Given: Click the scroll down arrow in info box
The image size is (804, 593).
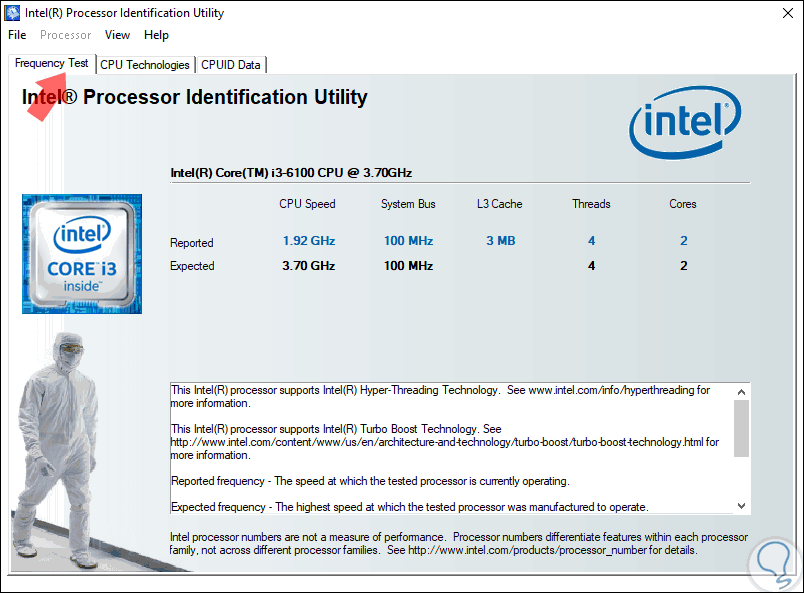Looking at the screenshot, I should 741,506.
